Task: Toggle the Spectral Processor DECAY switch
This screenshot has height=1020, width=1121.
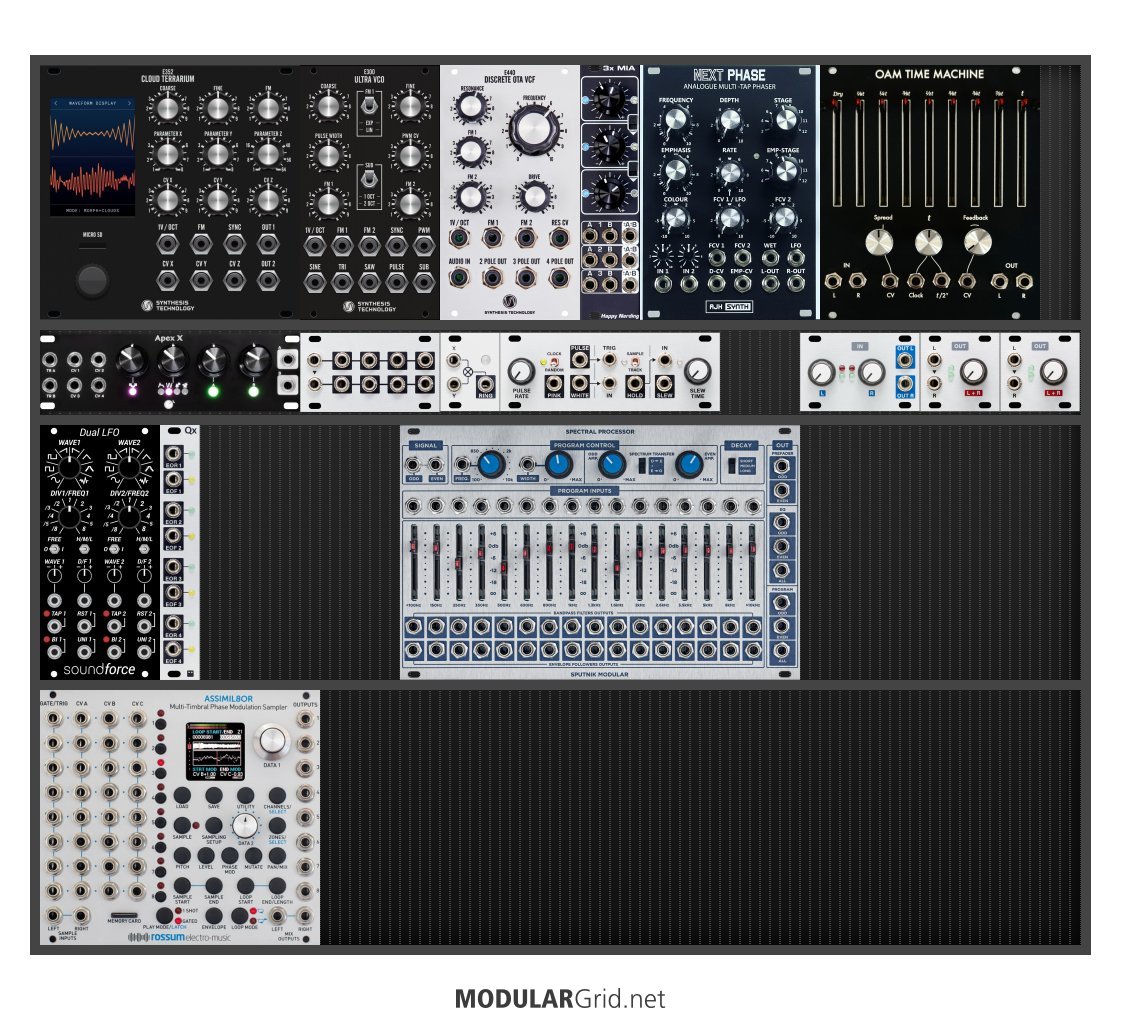Action: pyautogui.click(x=731, y=465)
